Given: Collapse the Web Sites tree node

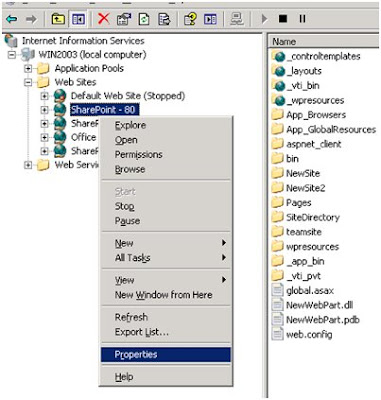Looking at the screenshot, I should point(28,82).
